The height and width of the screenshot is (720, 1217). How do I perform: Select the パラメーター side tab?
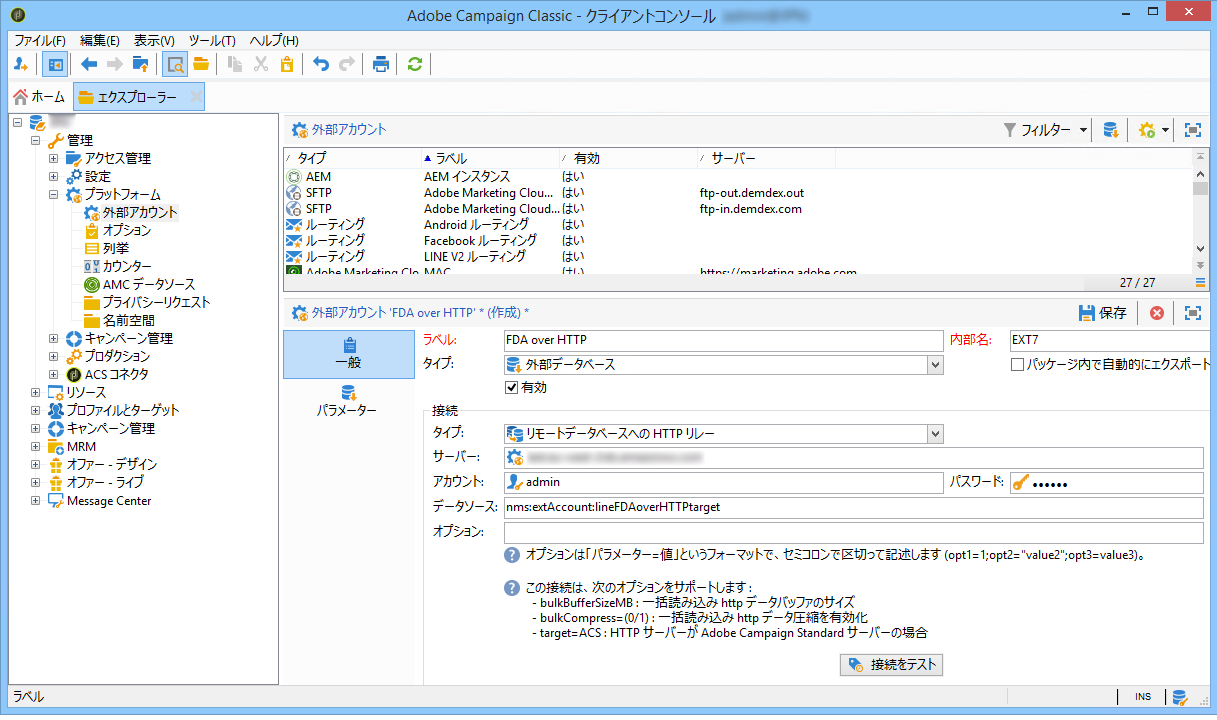349,401
